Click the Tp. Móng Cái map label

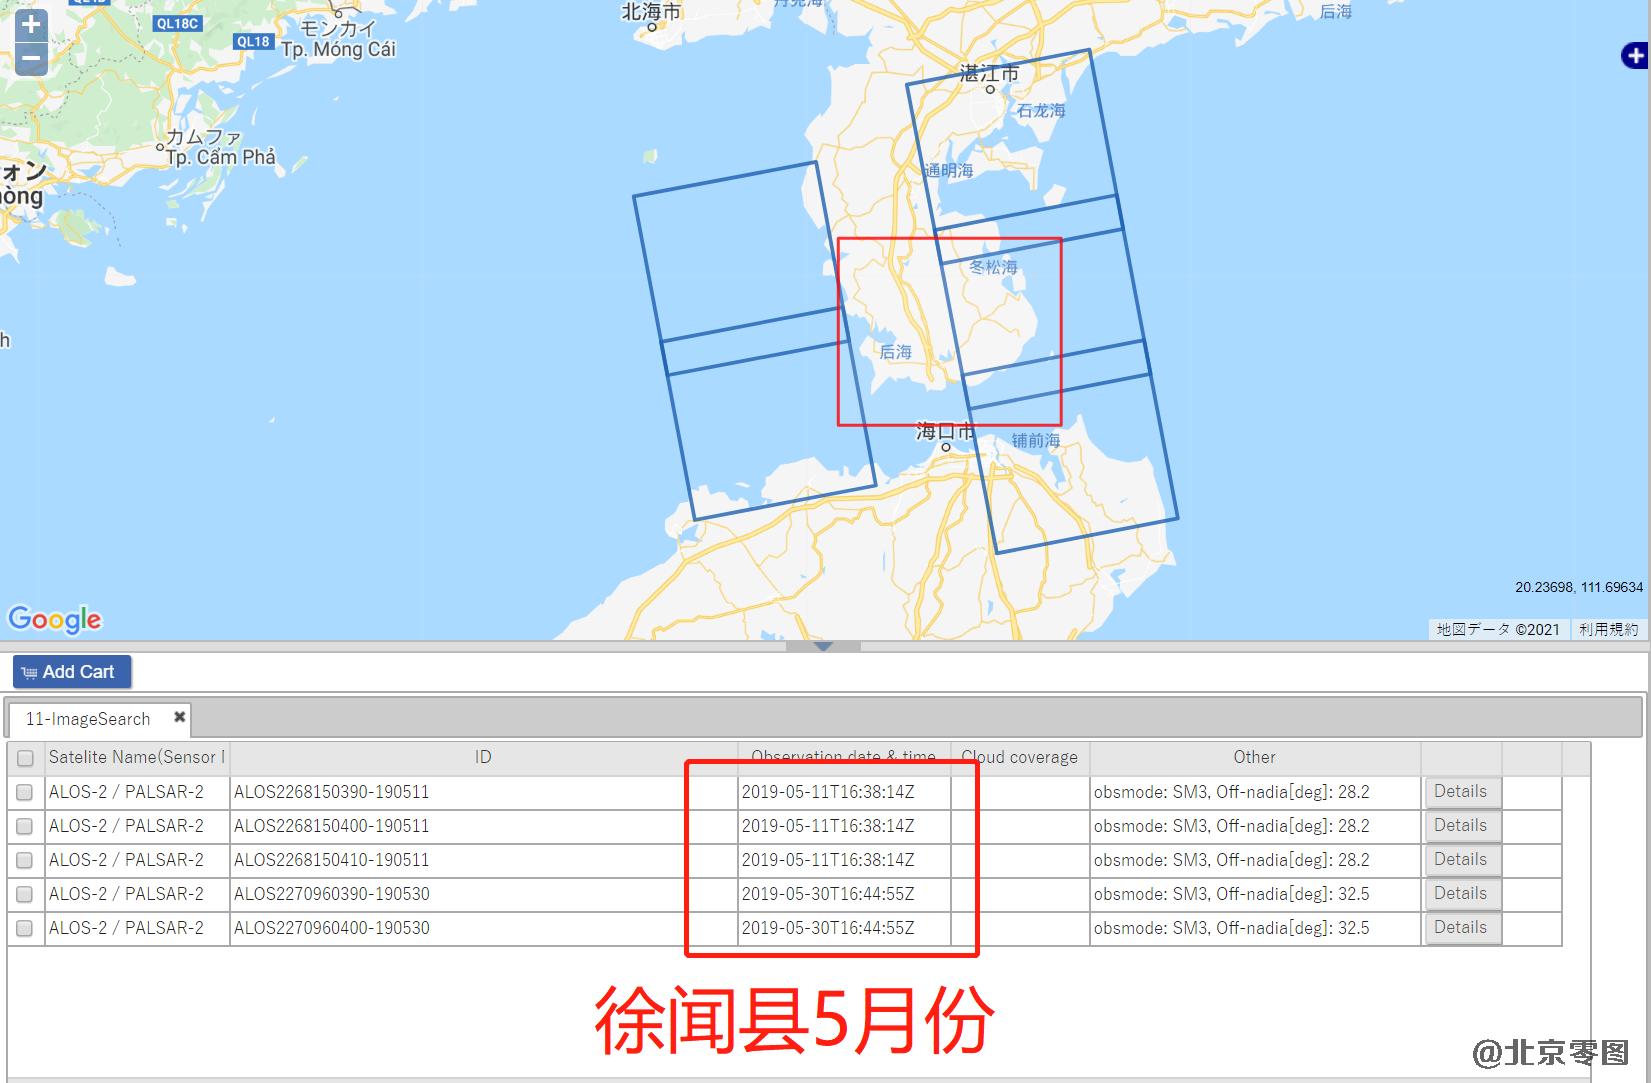339,50
